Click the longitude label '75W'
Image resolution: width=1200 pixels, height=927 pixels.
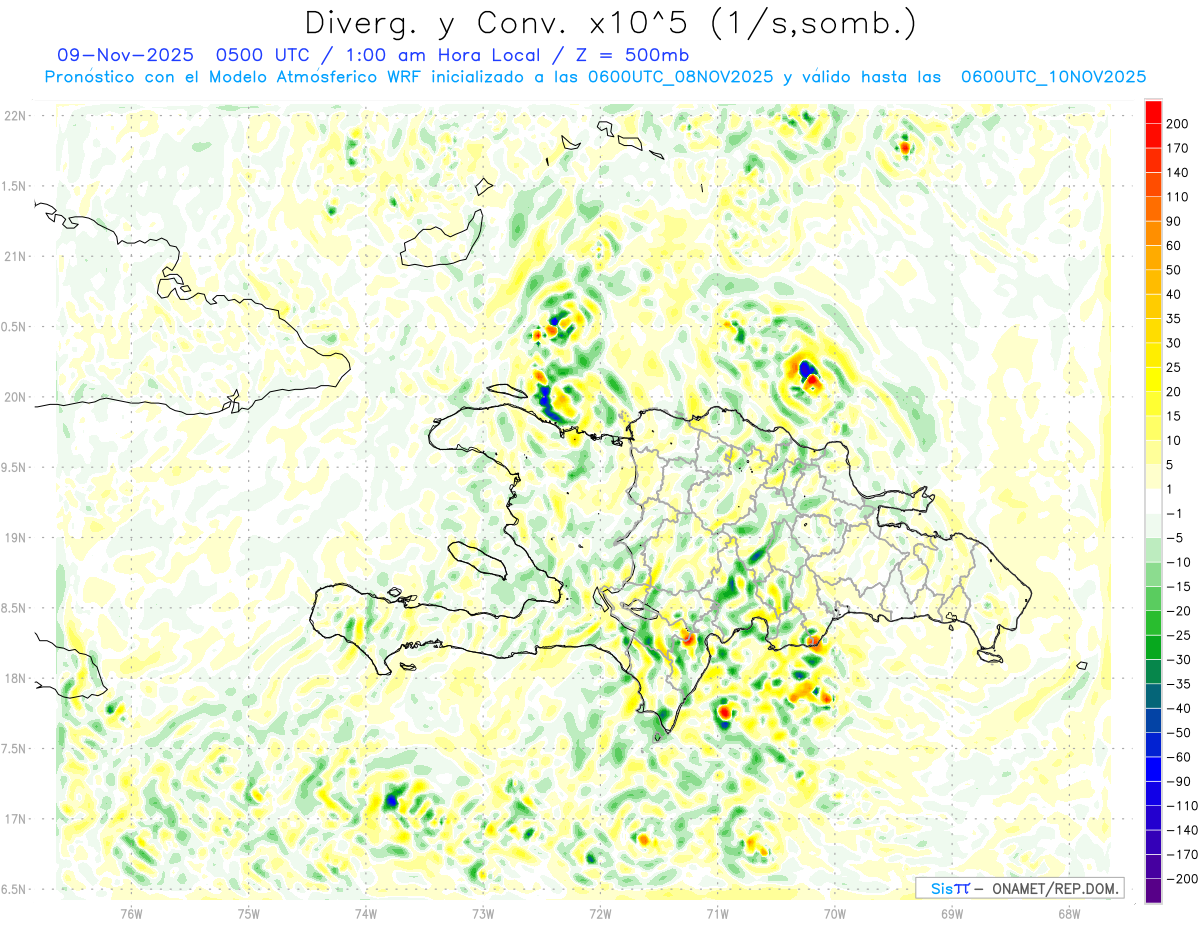tap(249, 913)
